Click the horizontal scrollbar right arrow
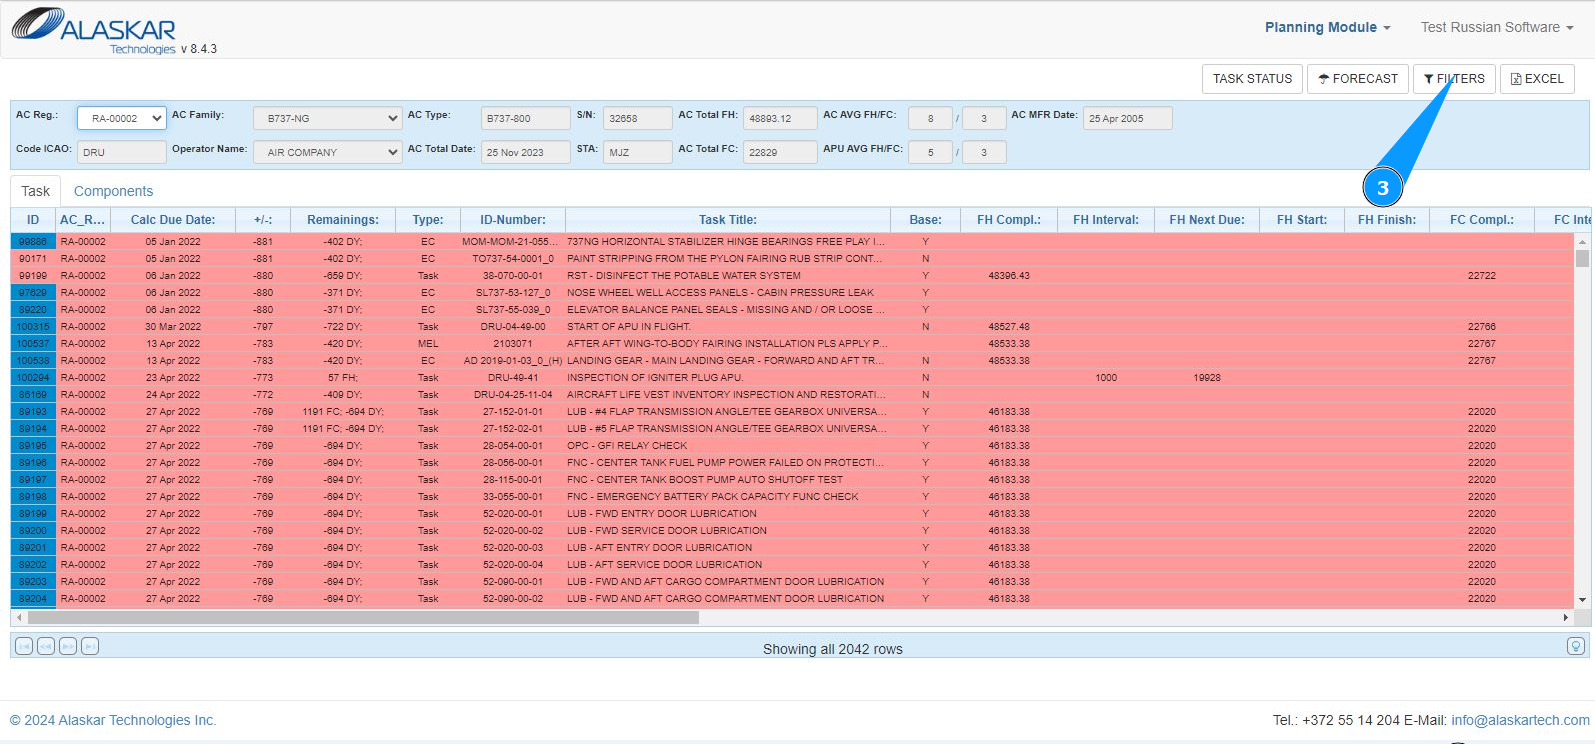 (1566, 618)
